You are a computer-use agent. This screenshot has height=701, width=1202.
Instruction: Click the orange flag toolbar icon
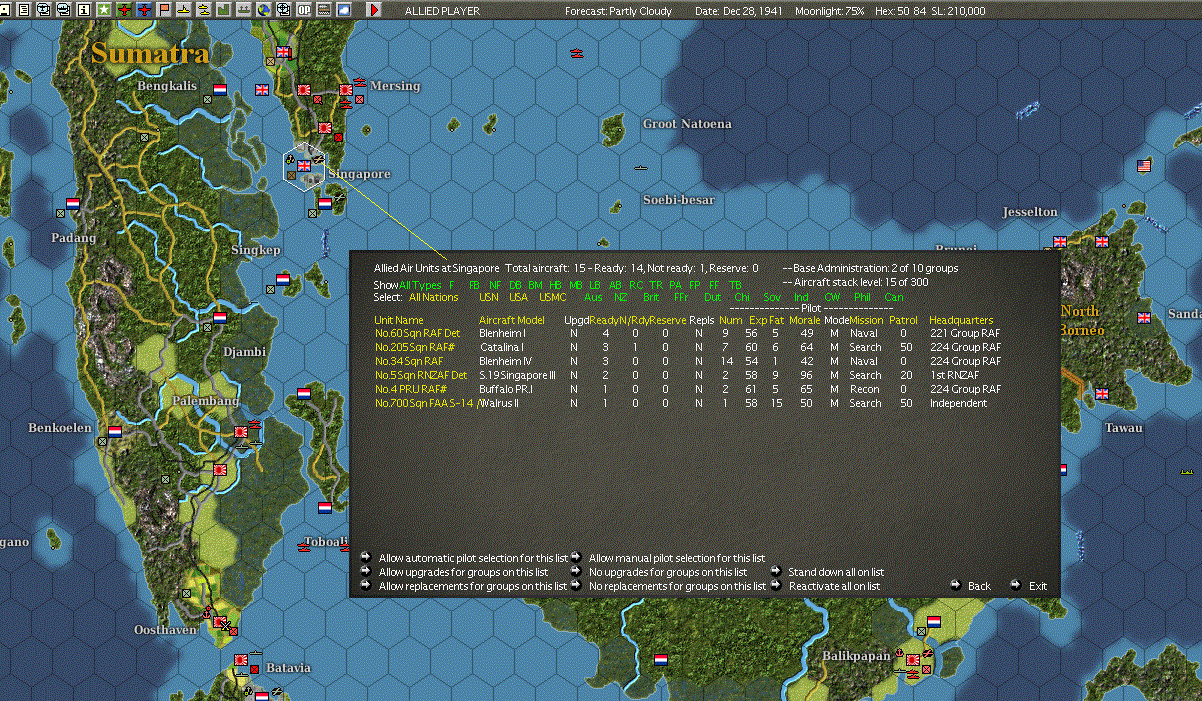click(164, 10)
